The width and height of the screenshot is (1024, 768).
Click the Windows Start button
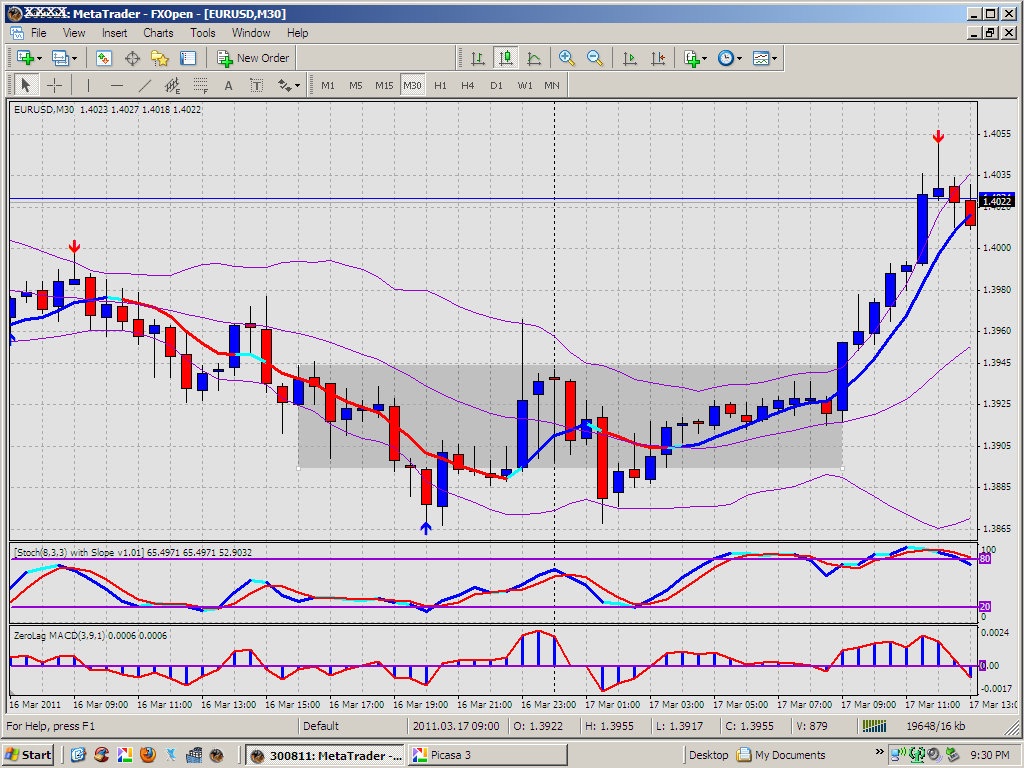point(28,755)
